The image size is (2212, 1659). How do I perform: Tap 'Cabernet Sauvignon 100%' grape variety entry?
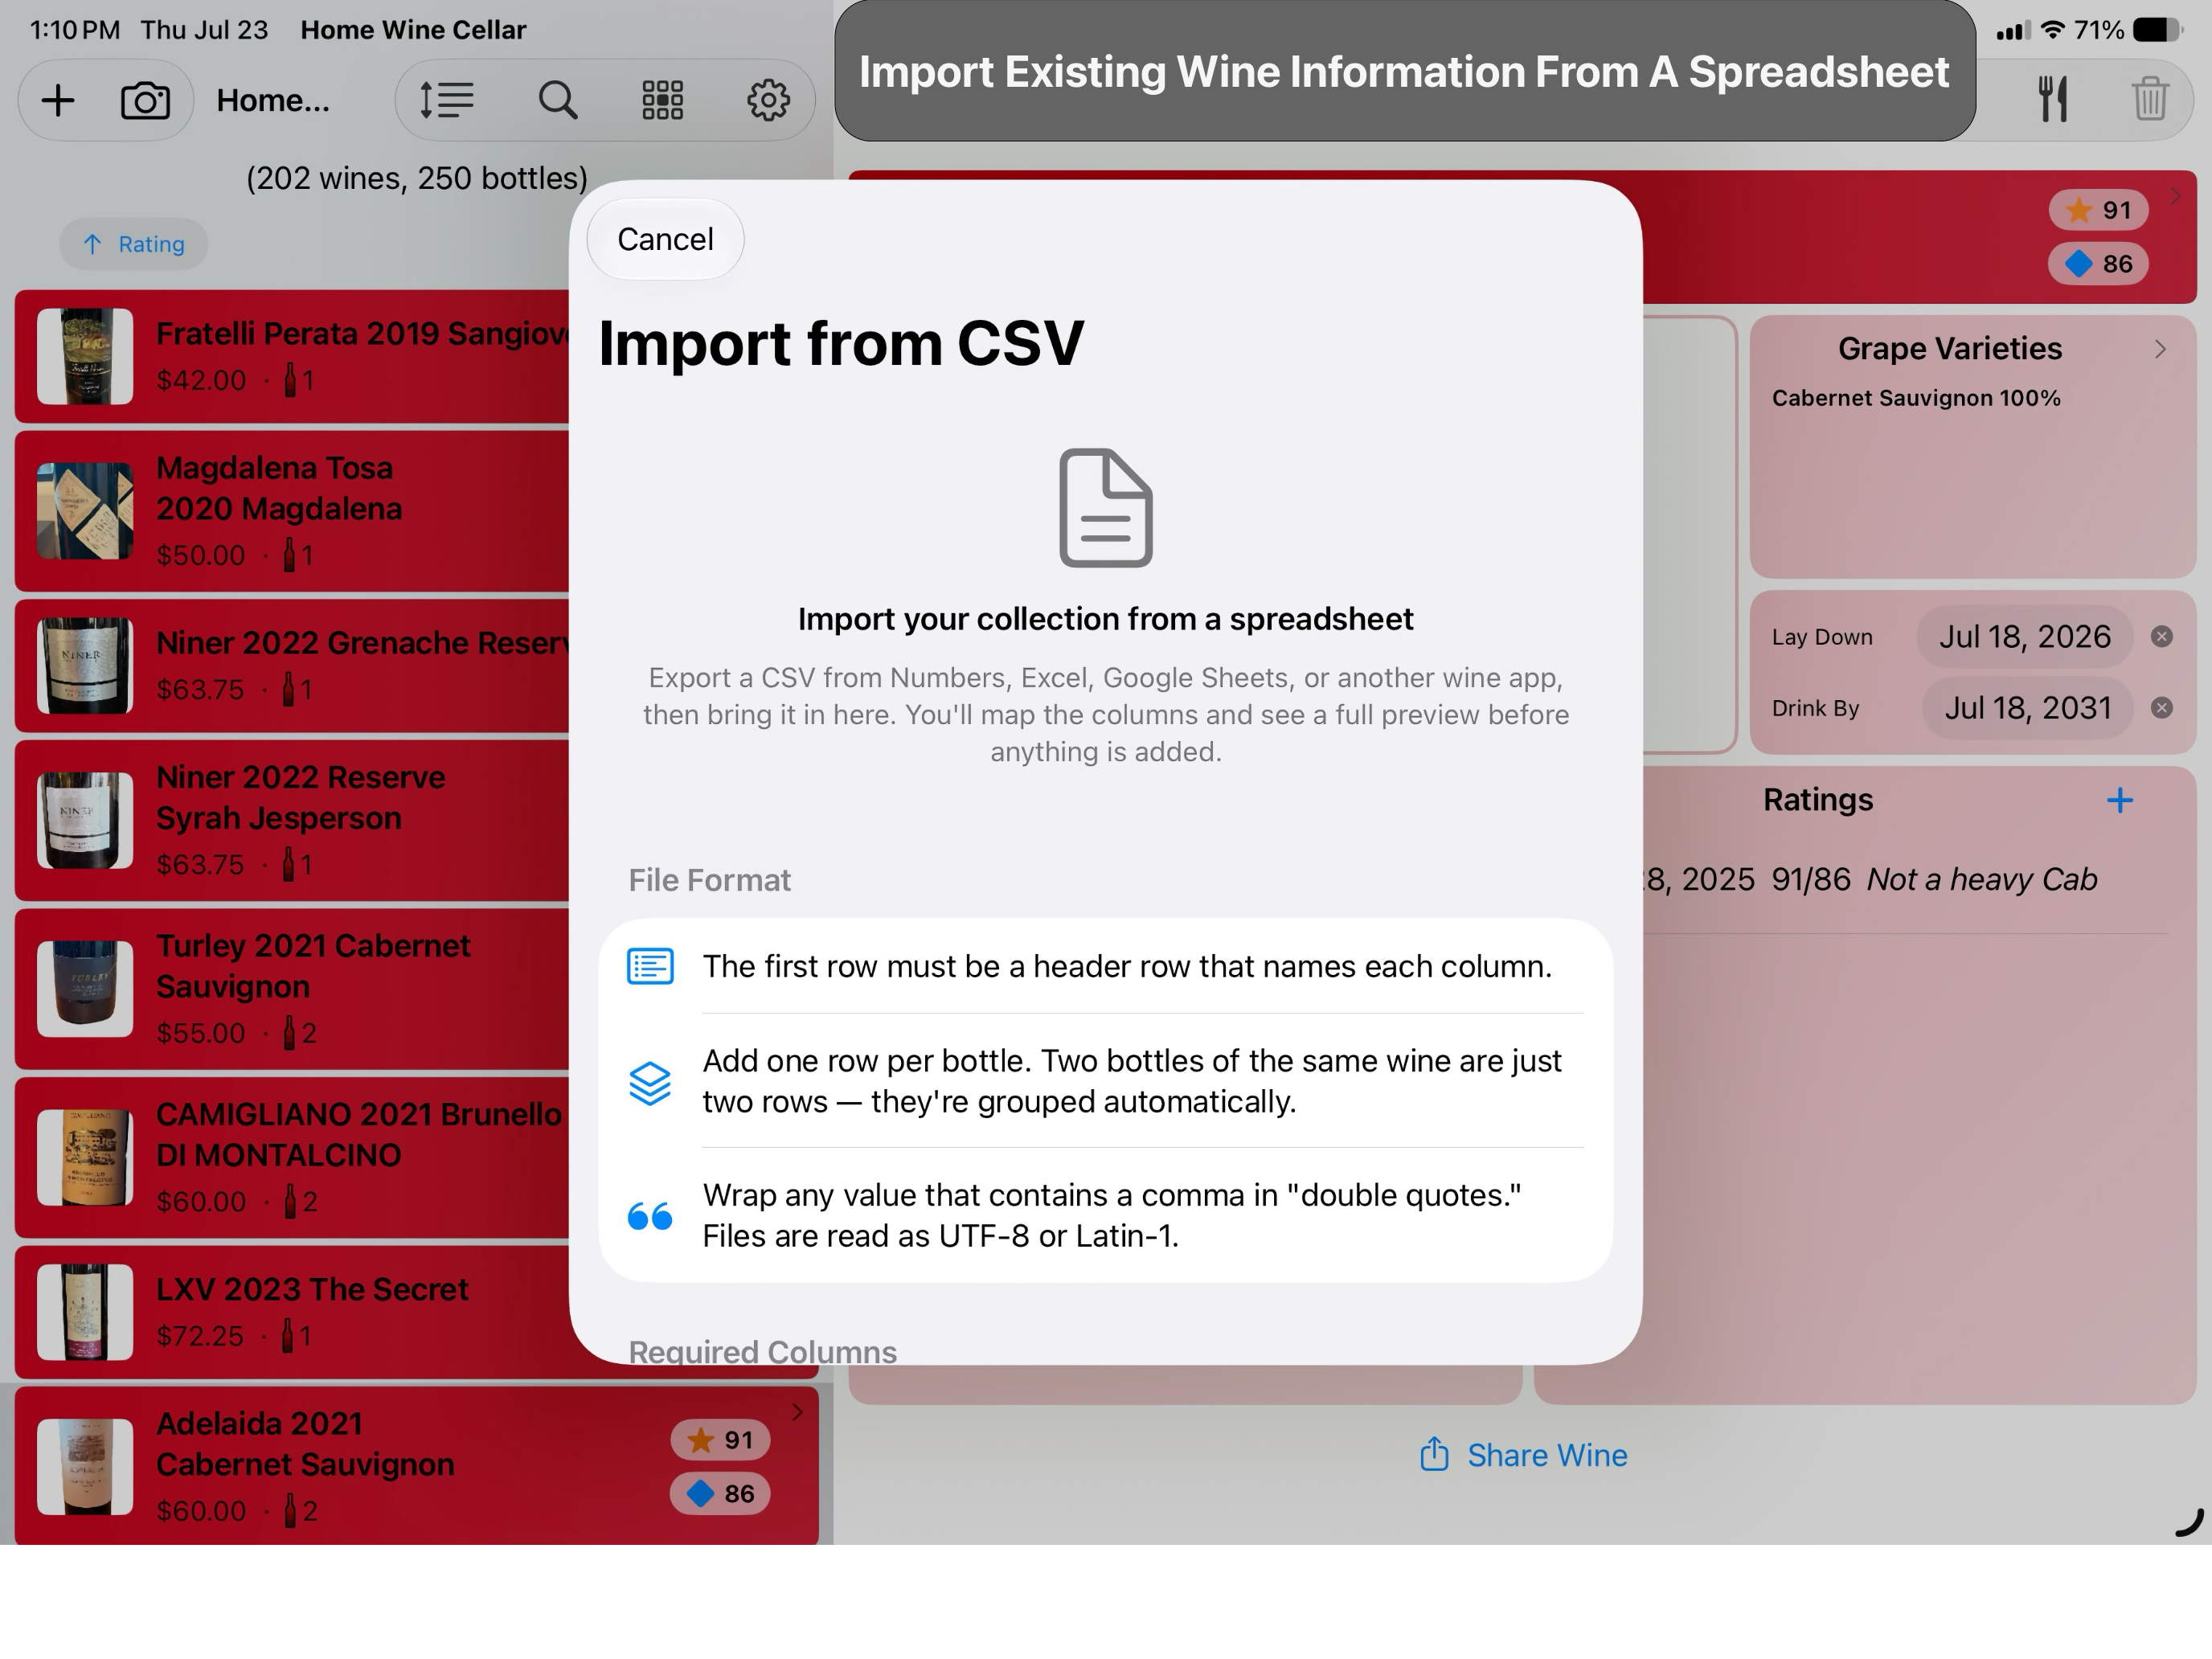pos(1916,398)
